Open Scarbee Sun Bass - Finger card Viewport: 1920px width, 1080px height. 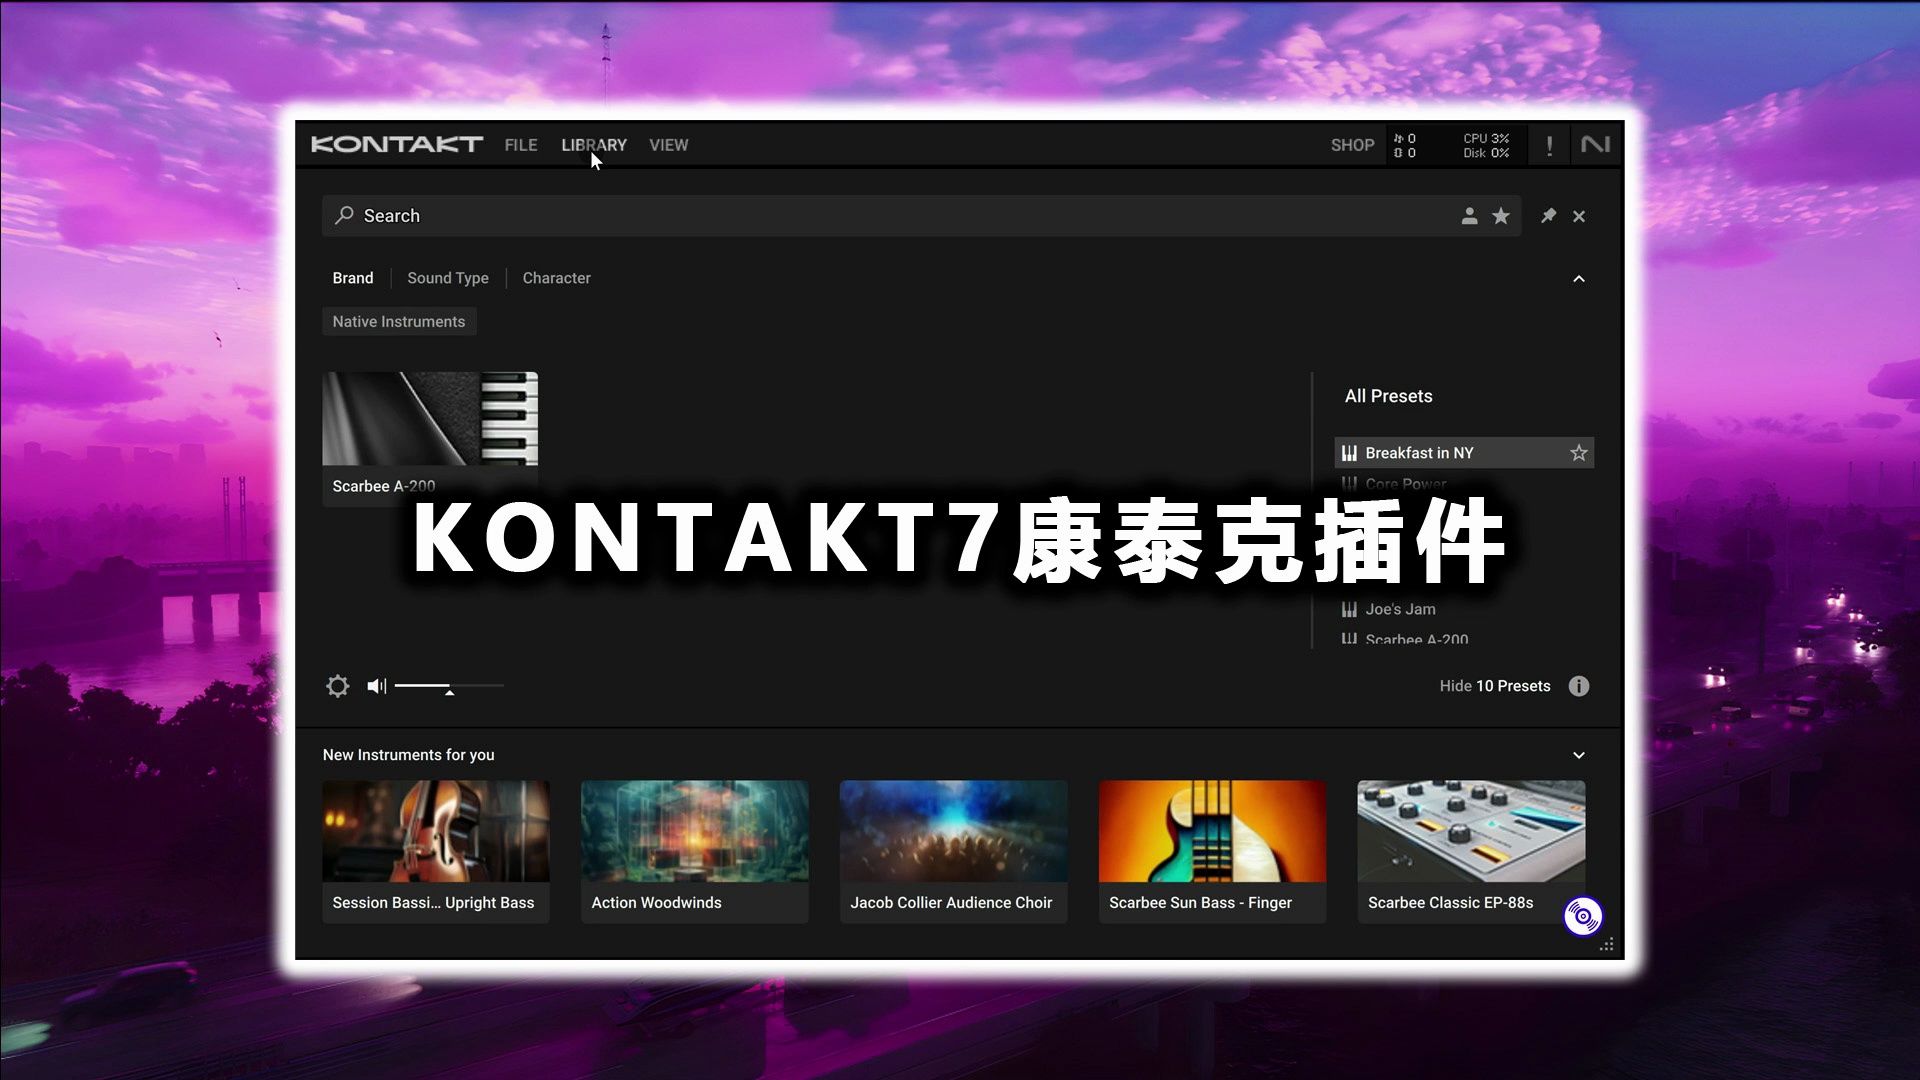pyautogui.click(x=1212, y=851)
